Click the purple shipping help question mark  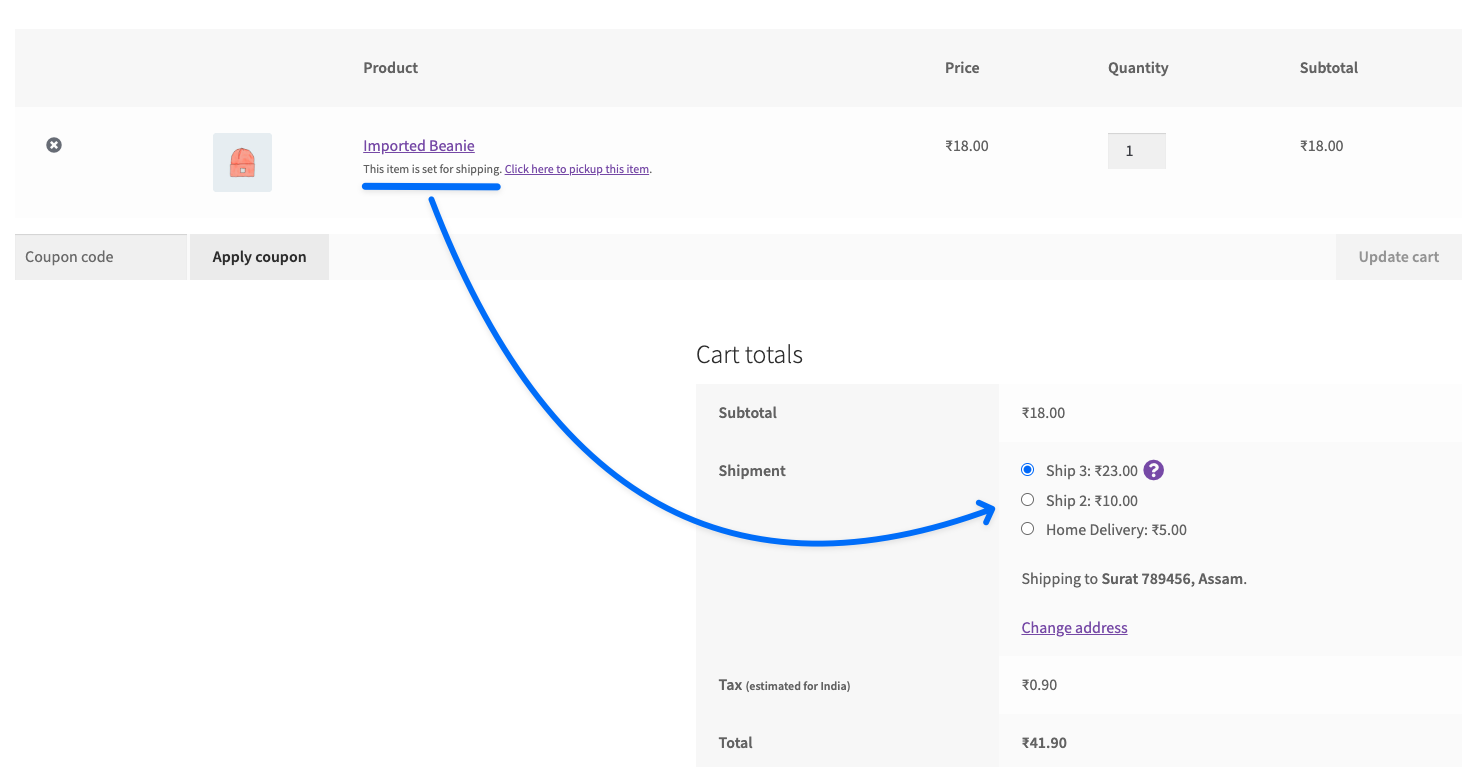click(x=1154, y=470)
